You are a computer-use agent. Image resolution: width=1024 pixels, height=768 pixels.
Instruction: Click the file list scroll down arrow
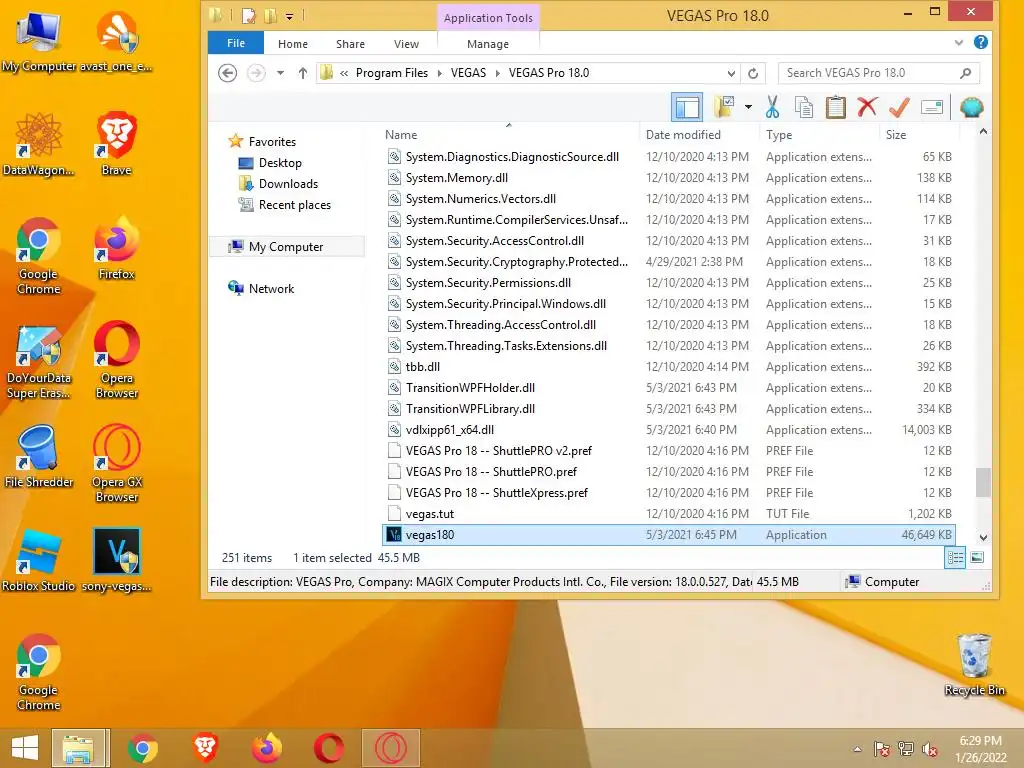coord(983,537)
